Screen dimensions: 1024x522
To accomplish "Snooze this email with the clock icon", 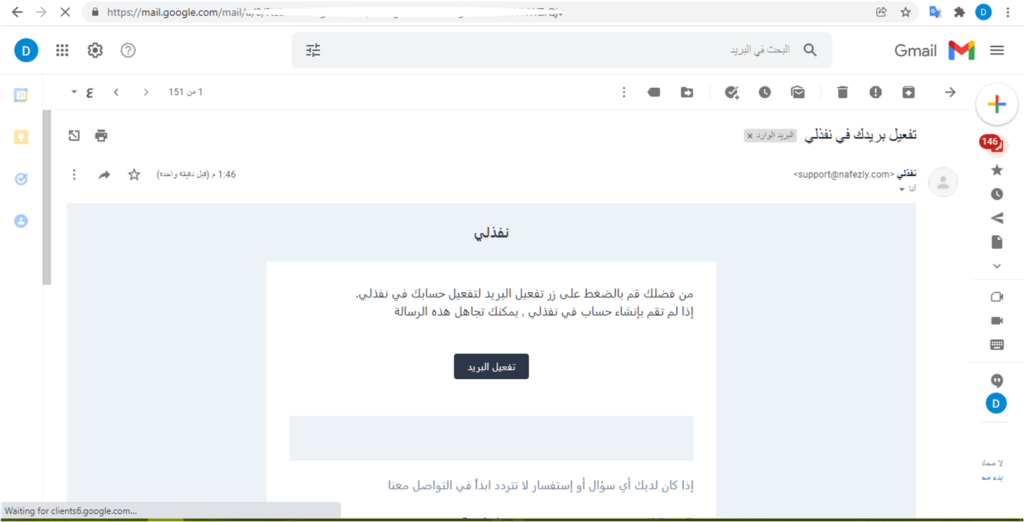I will (765, 93).
